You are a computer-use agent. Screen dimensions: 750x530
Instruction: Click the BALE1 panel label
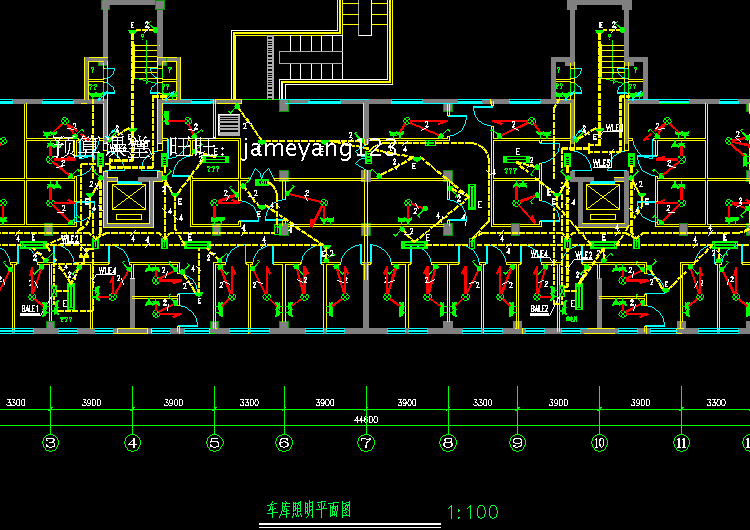point(30,309)
